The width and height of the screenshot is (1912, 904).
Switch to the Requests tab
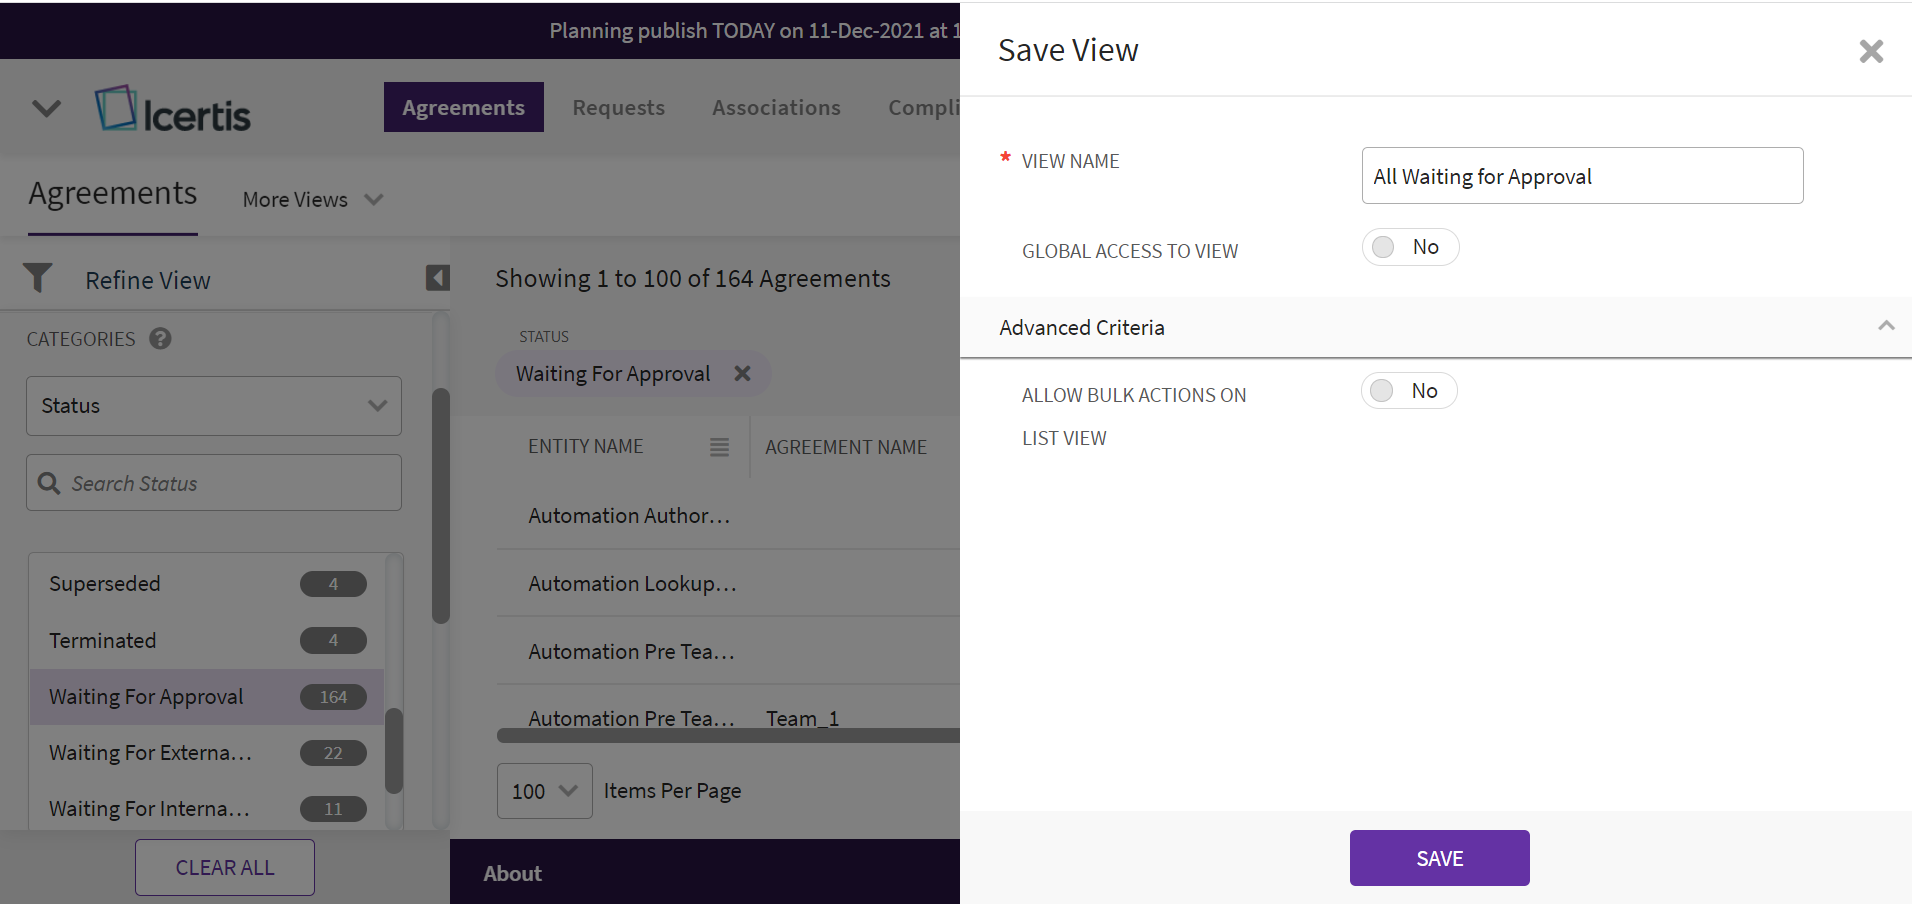618,108
